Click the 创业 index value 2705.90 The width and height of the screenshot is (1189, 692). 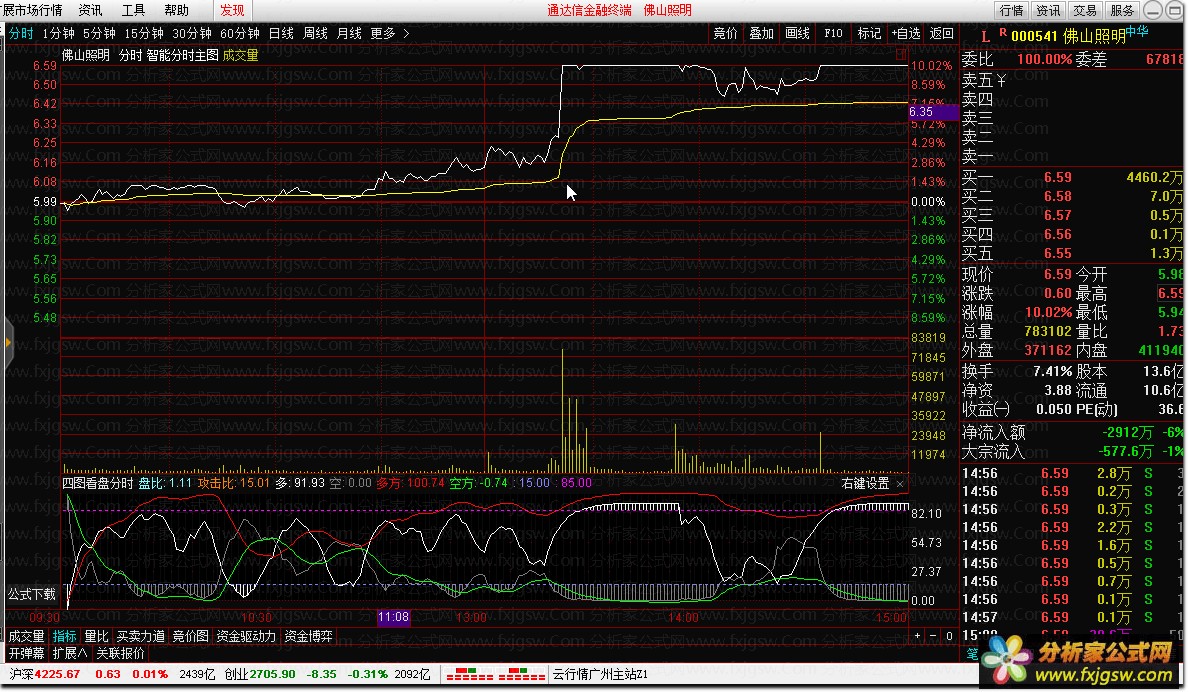(272, 675)
